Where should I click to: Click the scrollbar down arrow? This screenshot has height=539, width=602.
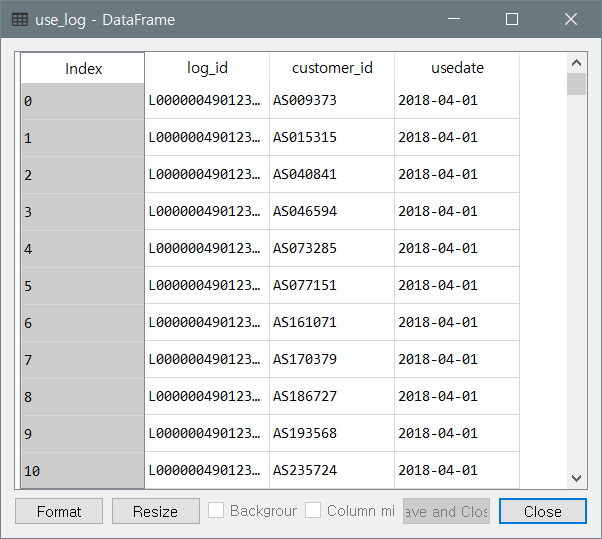click(x=576, y=478)
